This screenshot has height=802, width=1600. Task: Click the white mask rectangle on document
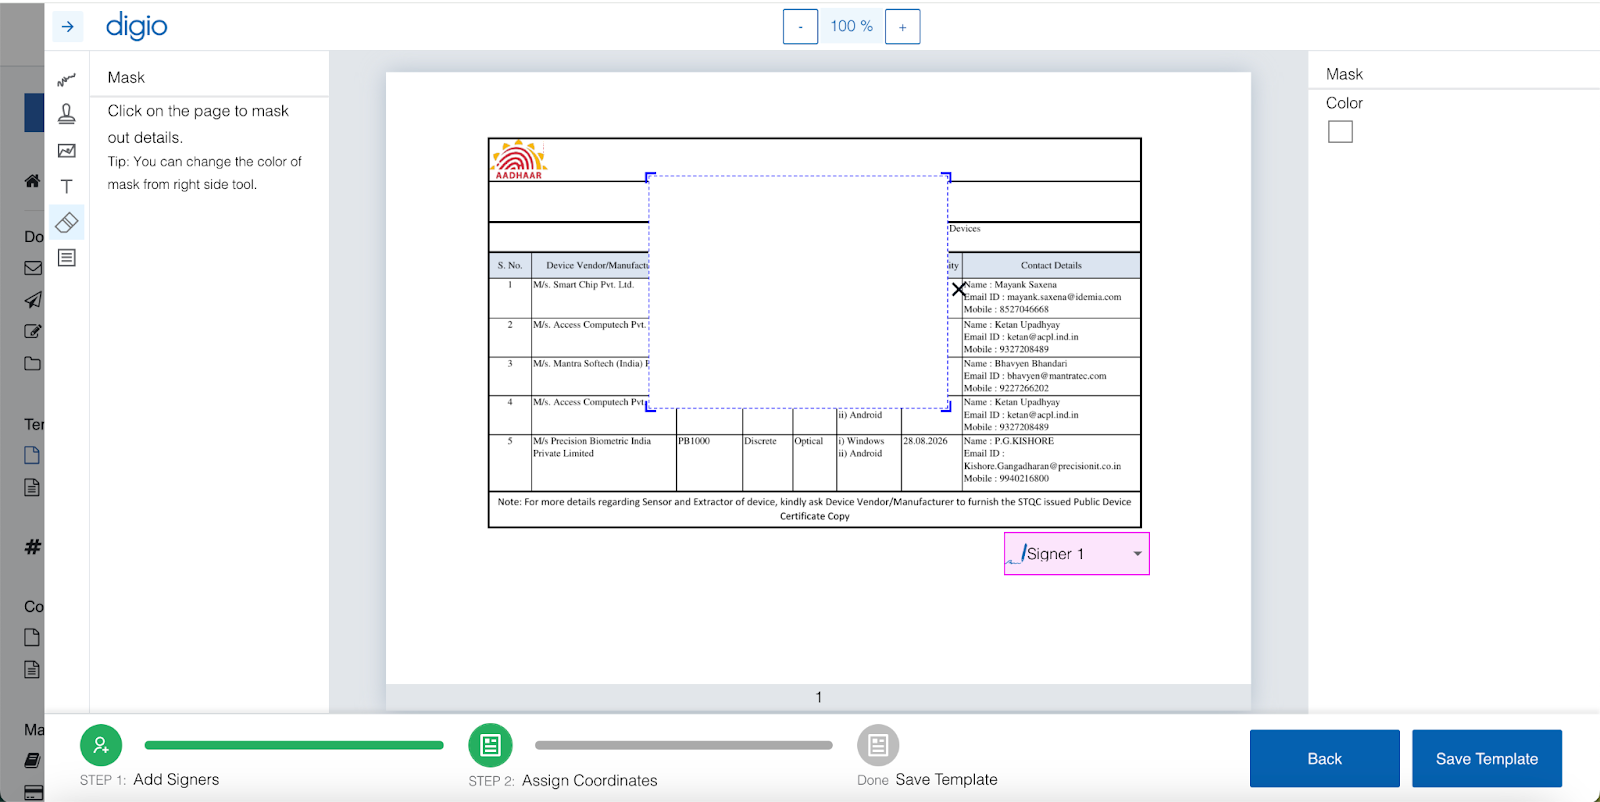pos(798,292)
